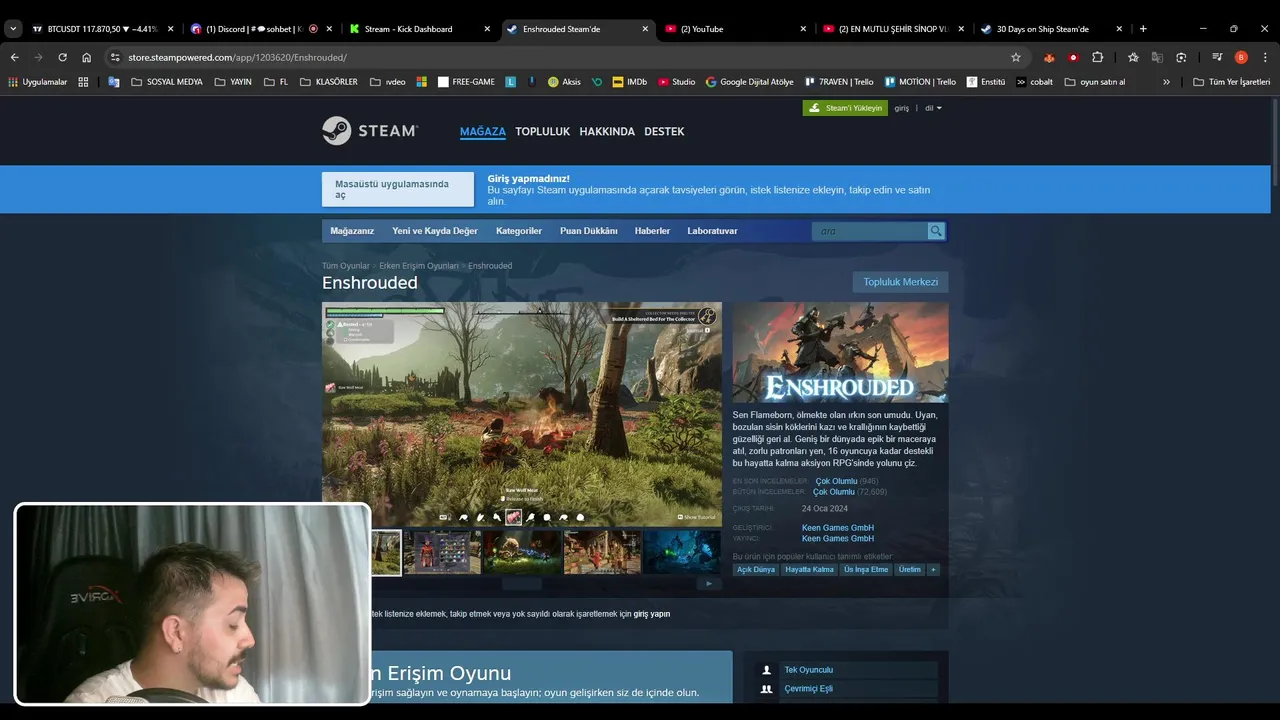This screenshot has width=1280, height=720.
Task: Bookmark this page with the star icon
Action: click(x=1016, y=57)
